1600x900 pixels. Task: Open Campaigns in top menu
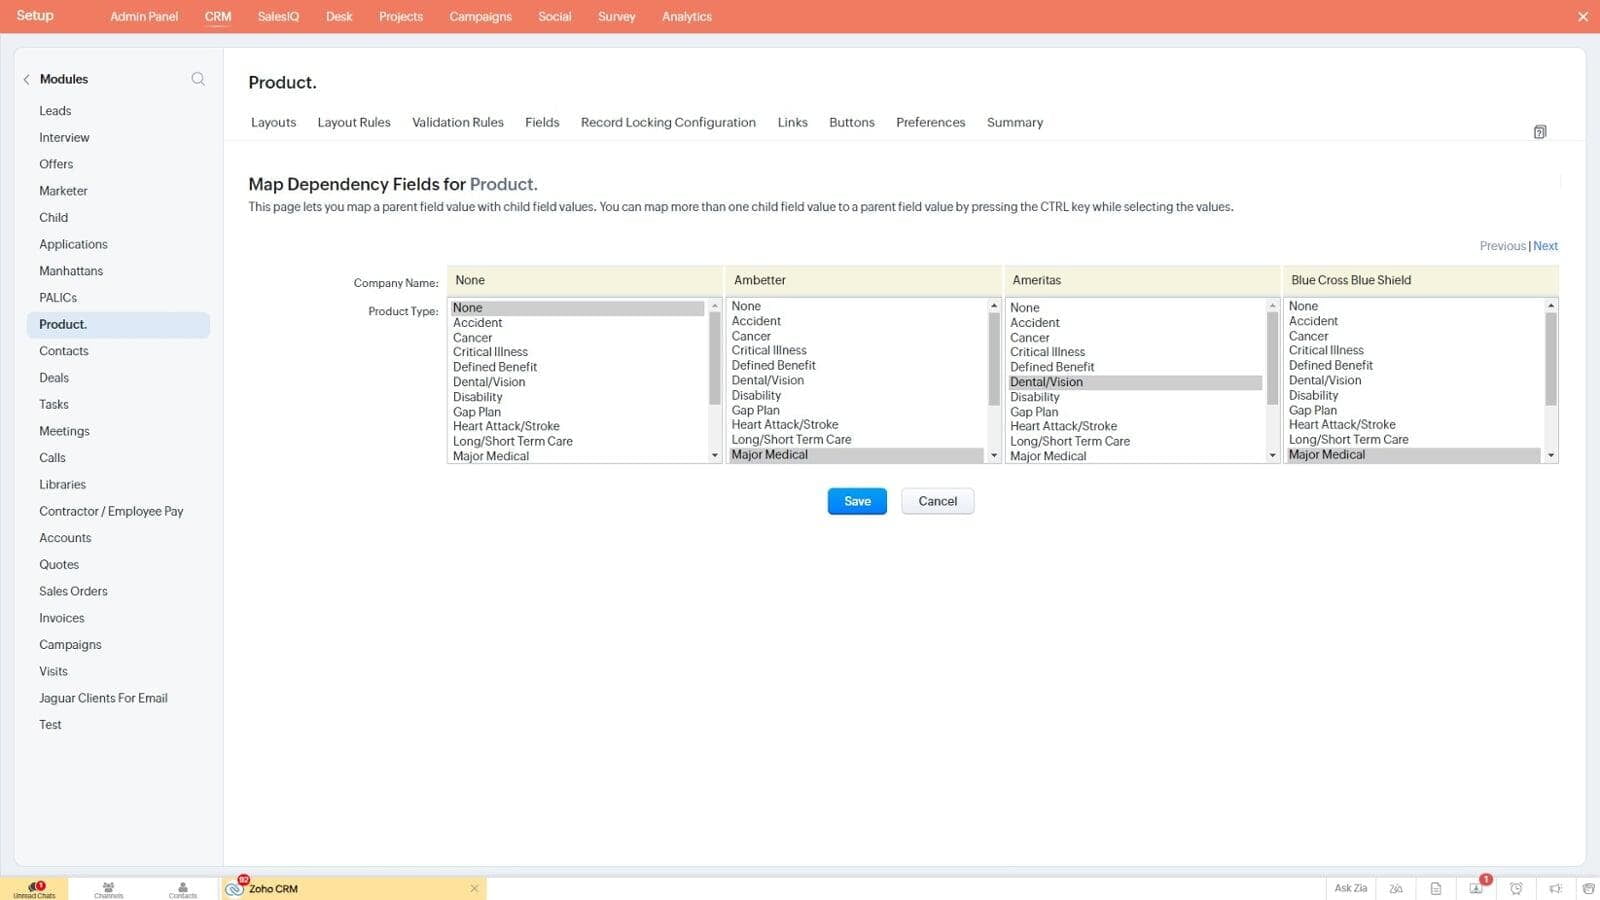click(x=480, y=16)
